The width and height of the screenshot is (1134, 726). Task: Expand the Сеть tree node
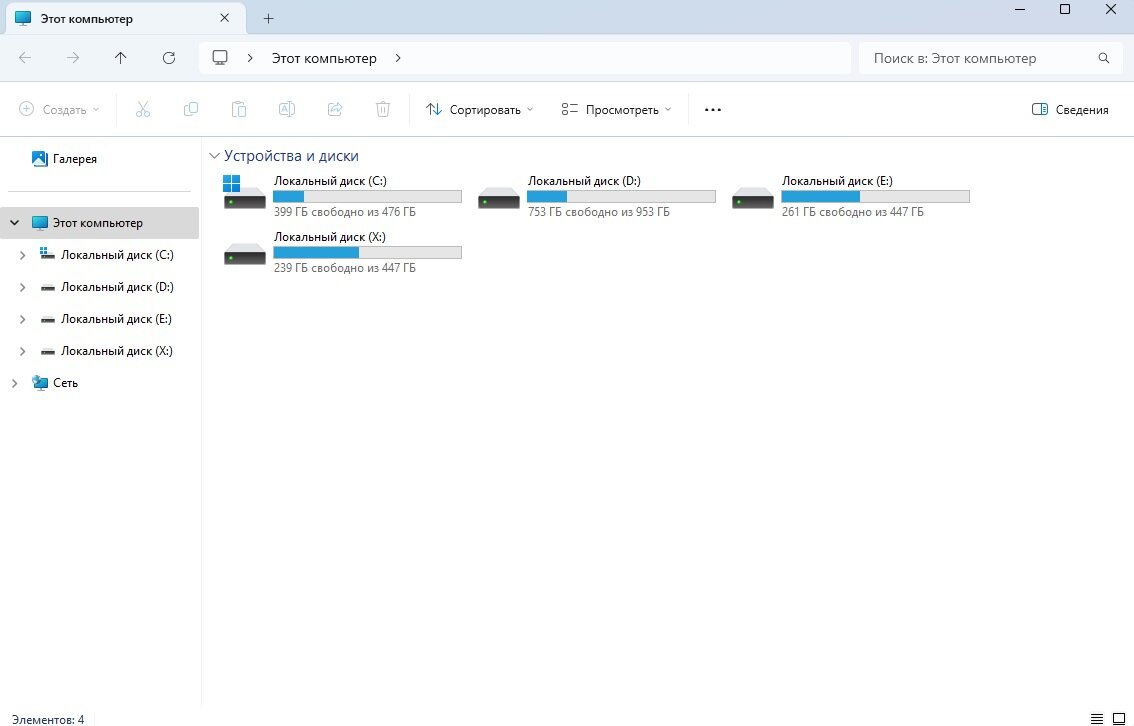point(14,383)
